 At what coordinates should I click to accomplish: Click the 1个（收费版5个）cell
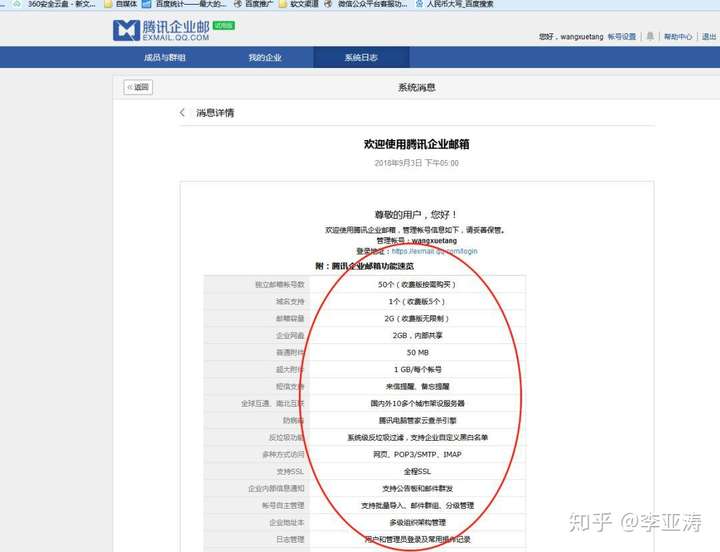[416, 302]
